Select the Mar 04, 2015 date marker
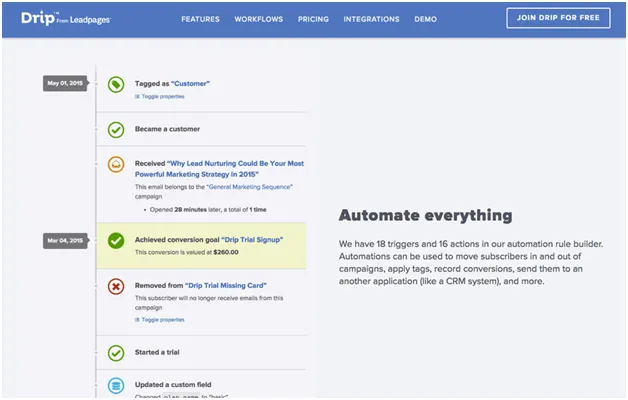 (65, 241)
